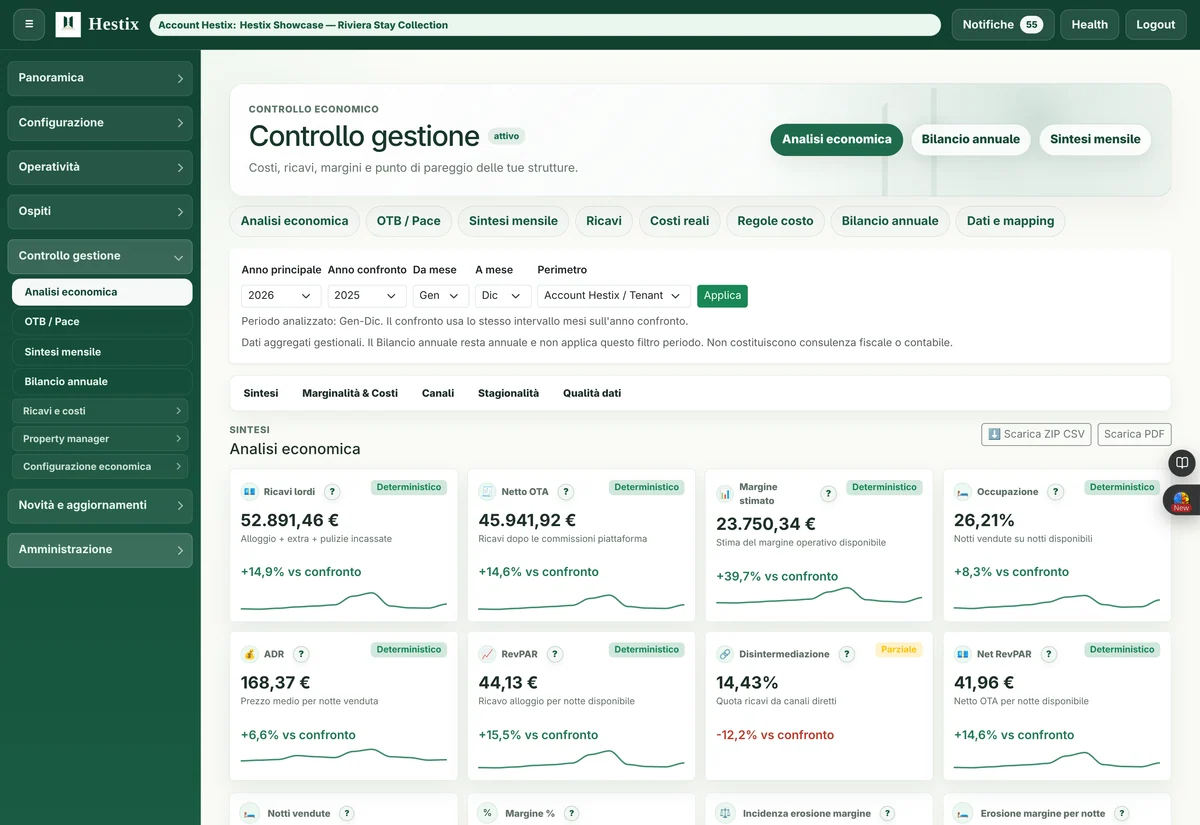Select the Sintesi tab
Screen dimensions: 1200x825
pyautogui.click(x=261, y=393)
